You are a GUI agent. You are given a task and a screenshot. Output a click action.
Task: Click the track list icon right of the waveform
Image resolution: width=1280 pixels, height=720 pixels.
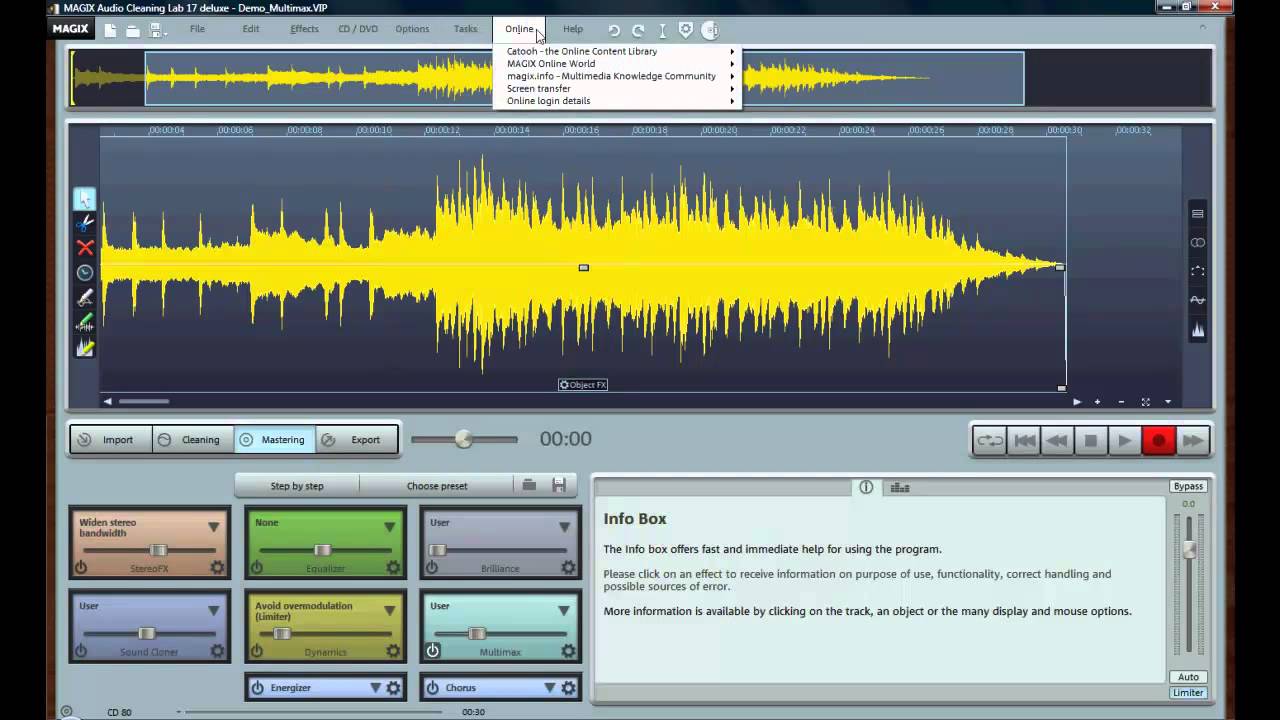click(1197, 214)
